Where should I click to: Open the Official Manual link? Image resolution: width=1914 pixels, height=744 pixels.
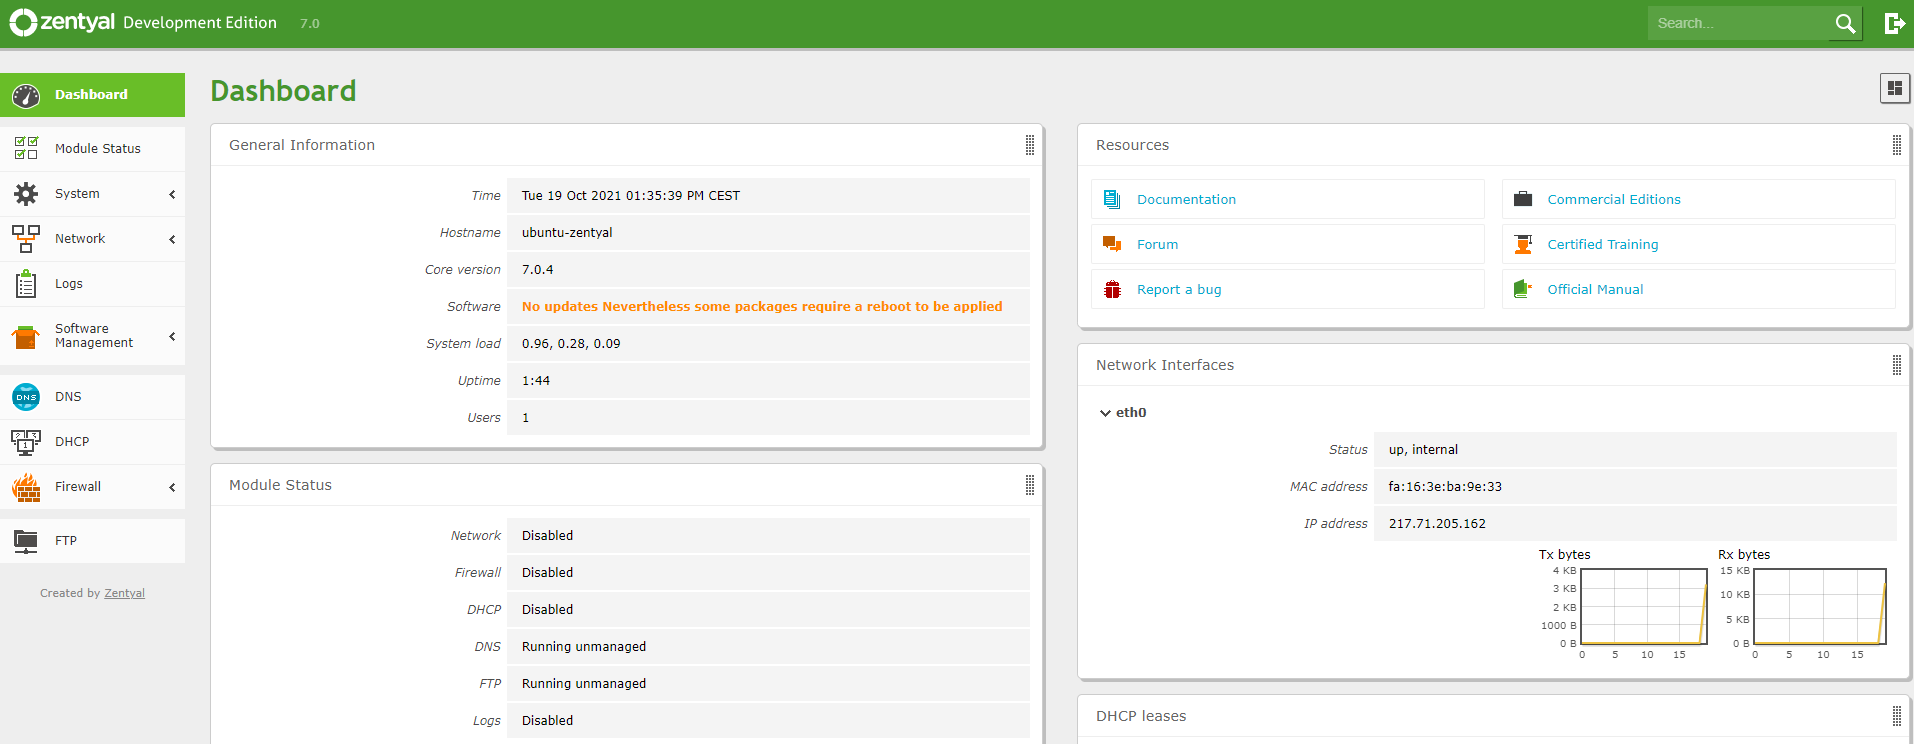click(x=1595, y=290)
